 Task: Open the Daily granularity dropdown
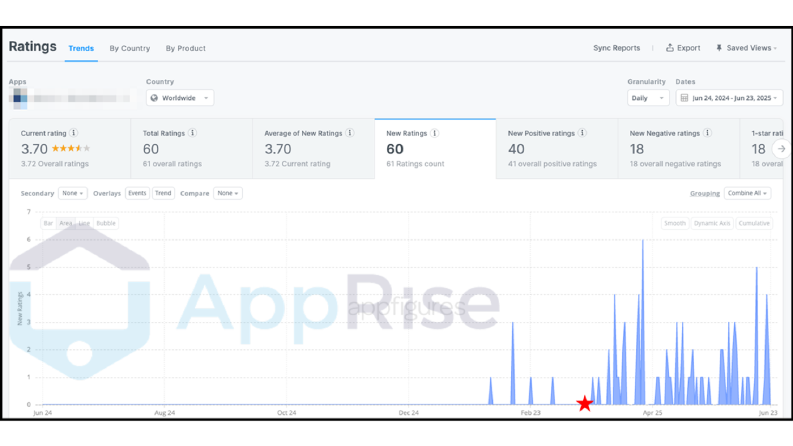click(x=648, y=98)
